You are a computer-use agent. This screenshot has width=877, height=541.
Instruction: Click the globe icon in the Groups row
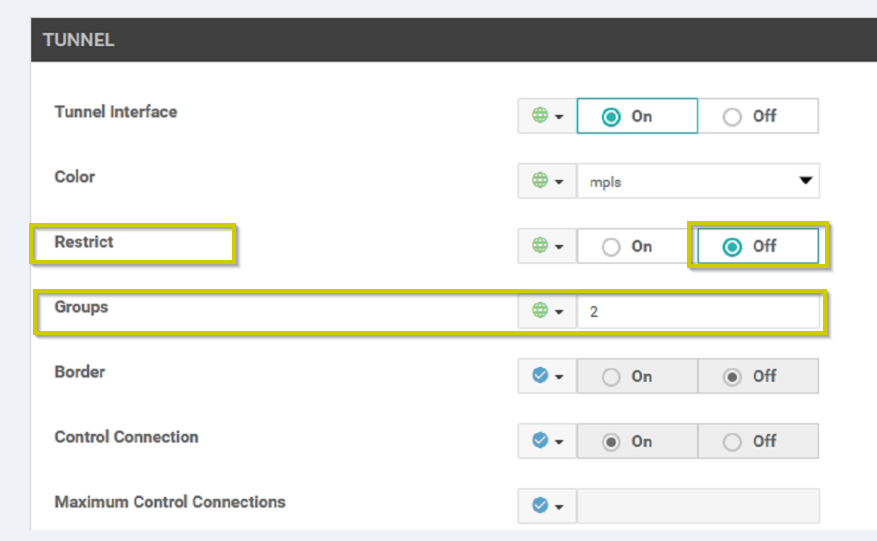540,310
